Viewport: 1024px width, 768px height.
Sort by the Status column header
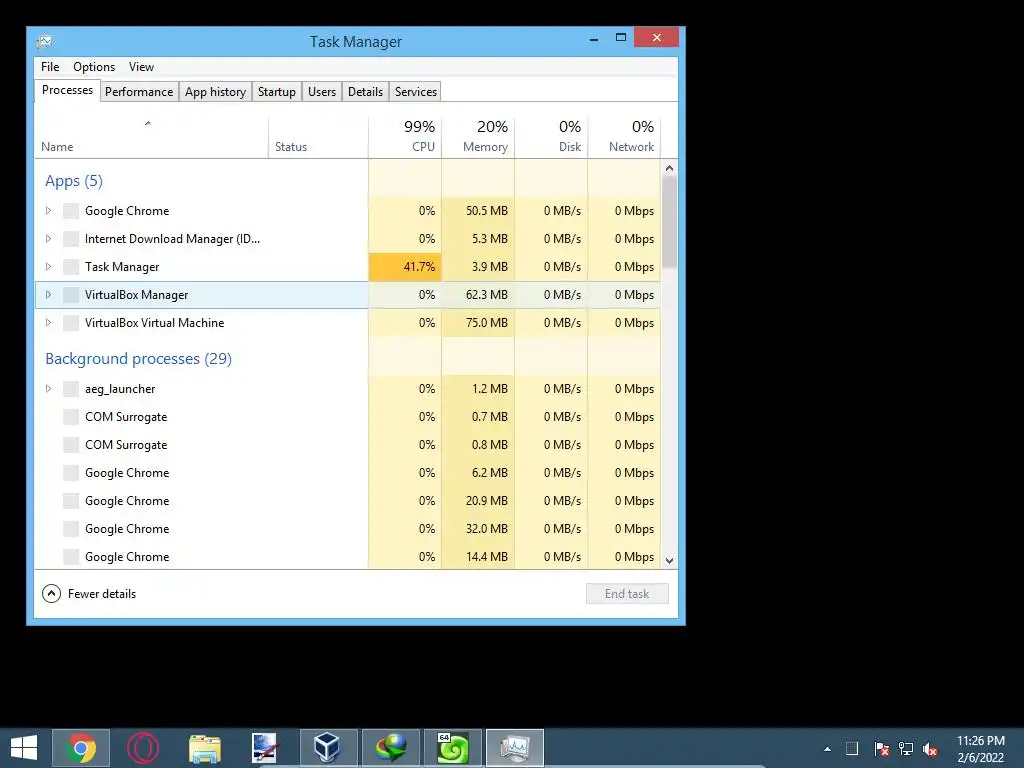(x=318, y=137)
